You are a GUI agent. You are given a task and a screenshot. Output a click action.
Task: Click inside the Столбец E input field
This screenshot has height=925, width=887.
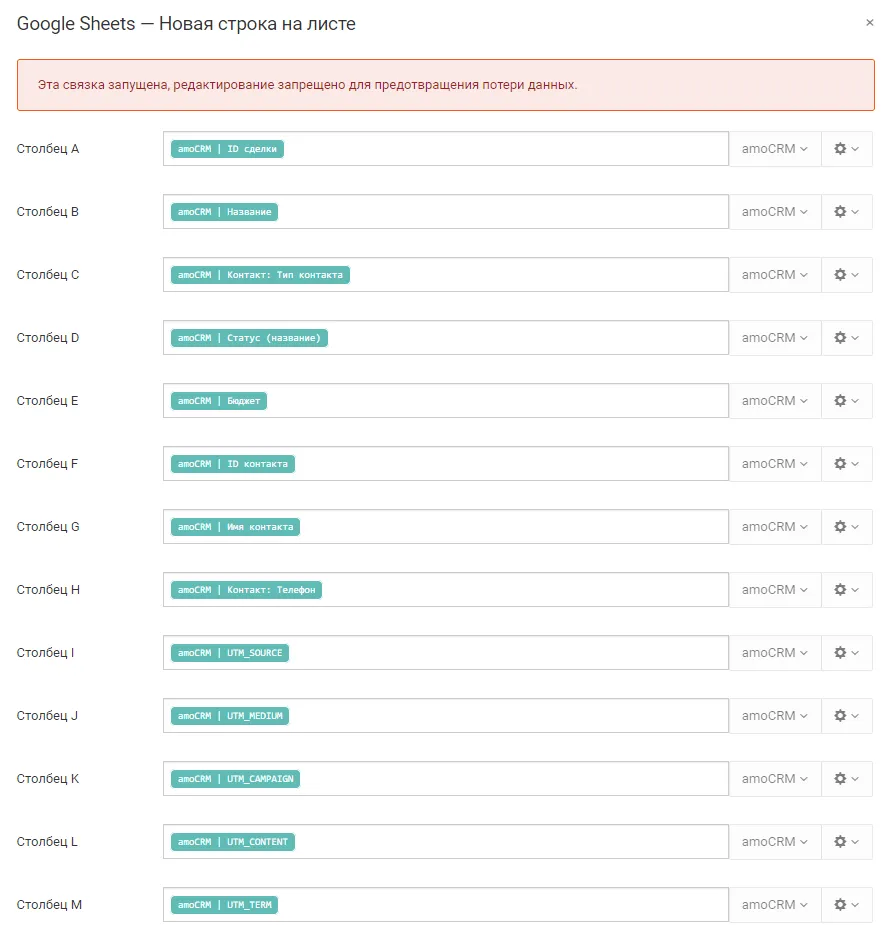pyautogui.click(x=446, y=401)
